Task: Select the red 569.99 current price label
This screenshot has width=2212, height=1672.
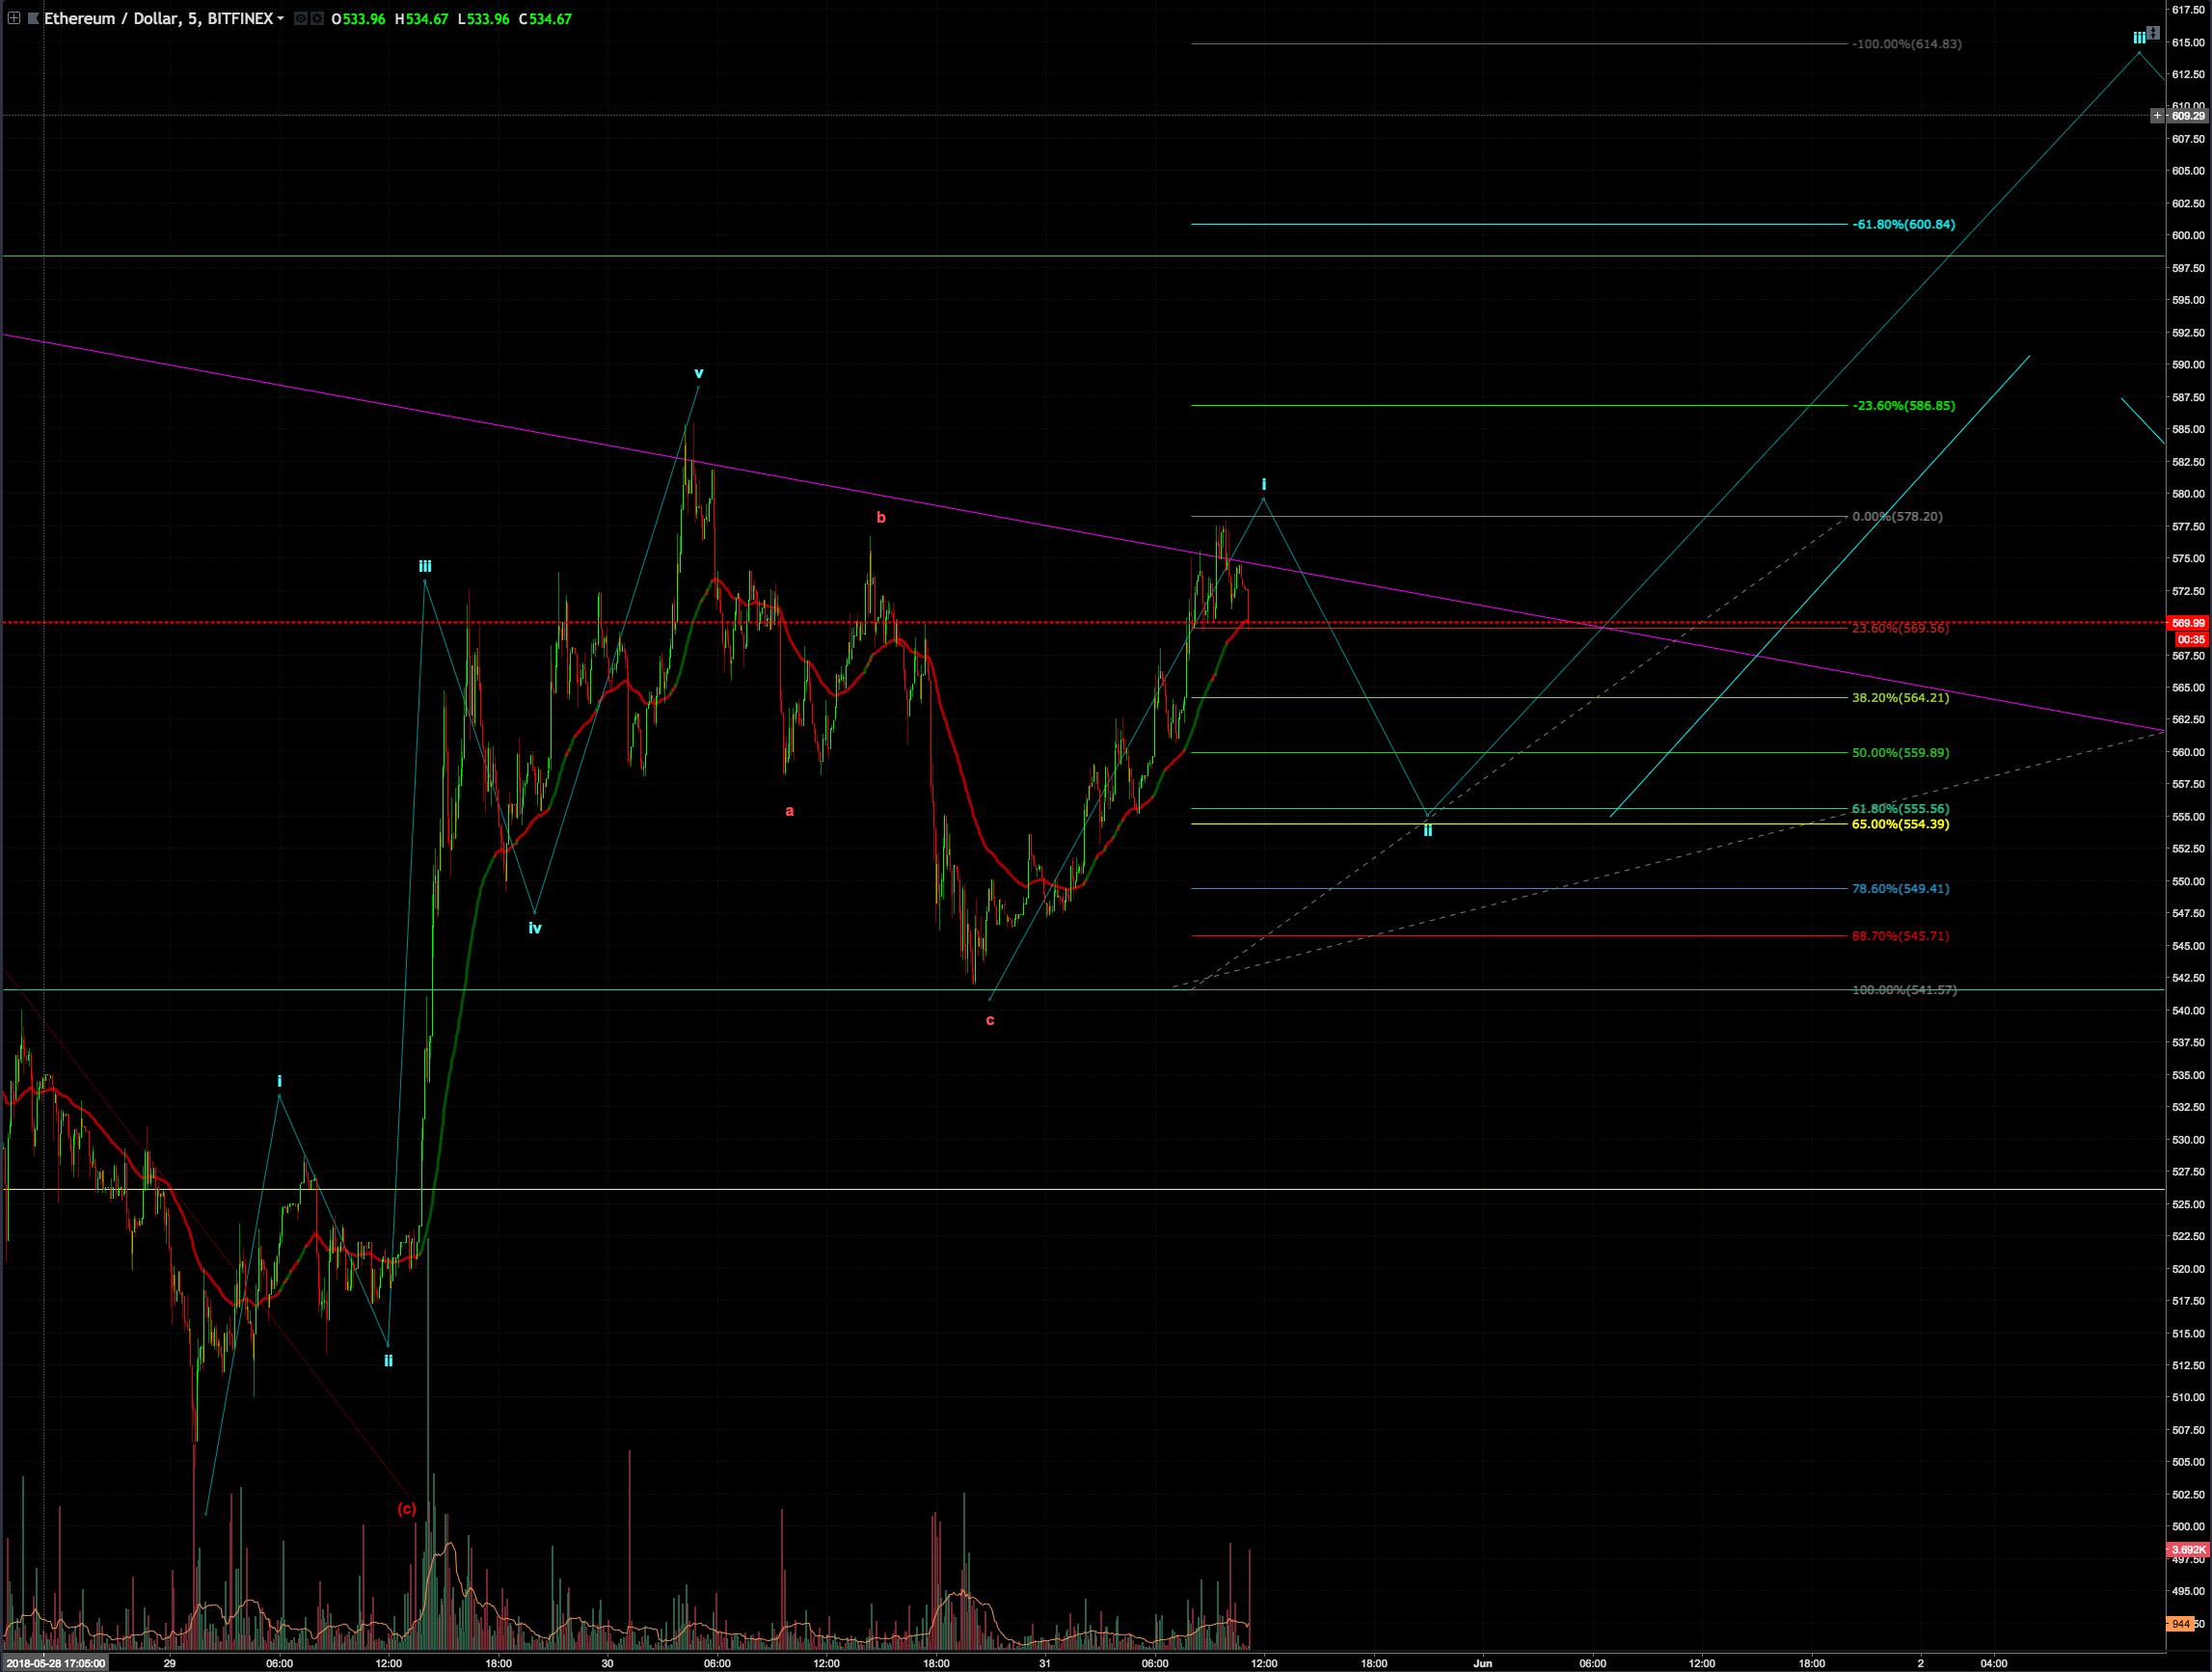Action: 2187,623
